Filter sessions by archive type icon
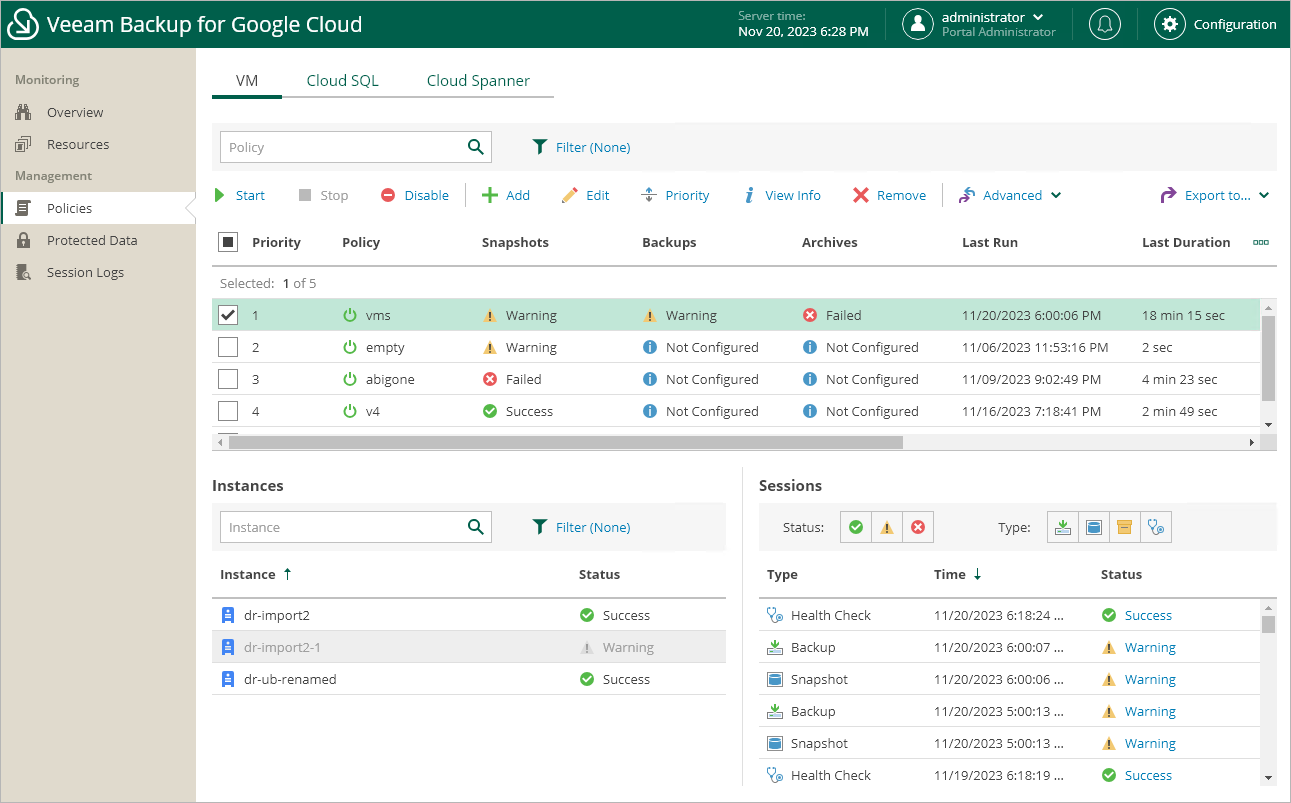The width and height of the screenshot is (1291, 803). (1124, 528)
